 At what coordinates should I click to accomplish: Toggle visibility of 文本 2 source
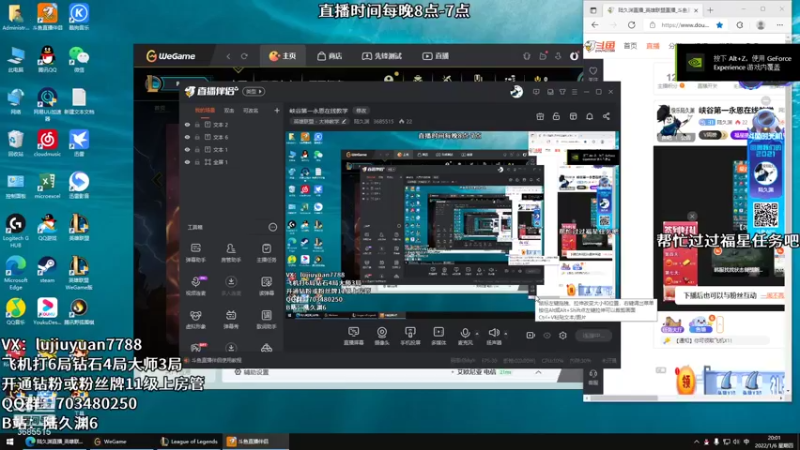187,124
